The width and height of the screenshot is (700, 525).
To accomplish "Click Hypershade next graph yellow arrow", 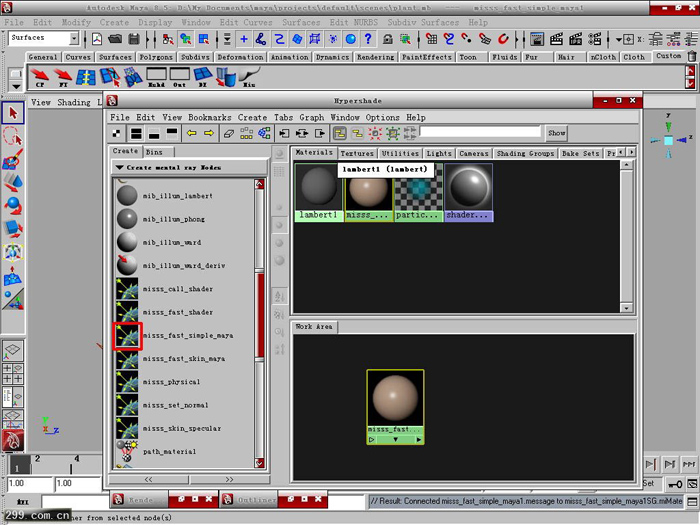I will (209, 133).
